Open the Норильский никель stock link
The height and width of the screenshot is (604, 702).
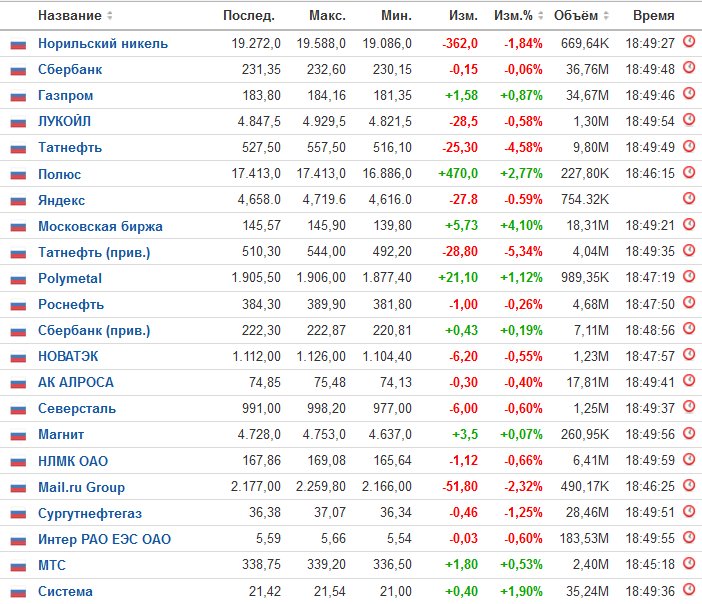click(103, 43)
